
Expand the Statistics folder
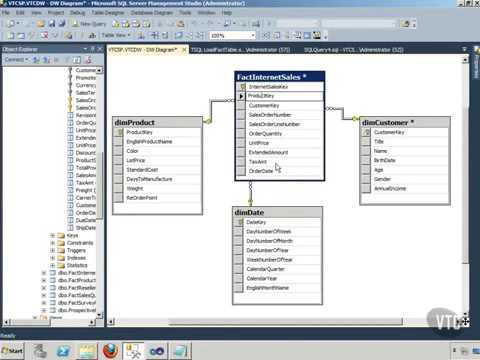pos(52,265)
